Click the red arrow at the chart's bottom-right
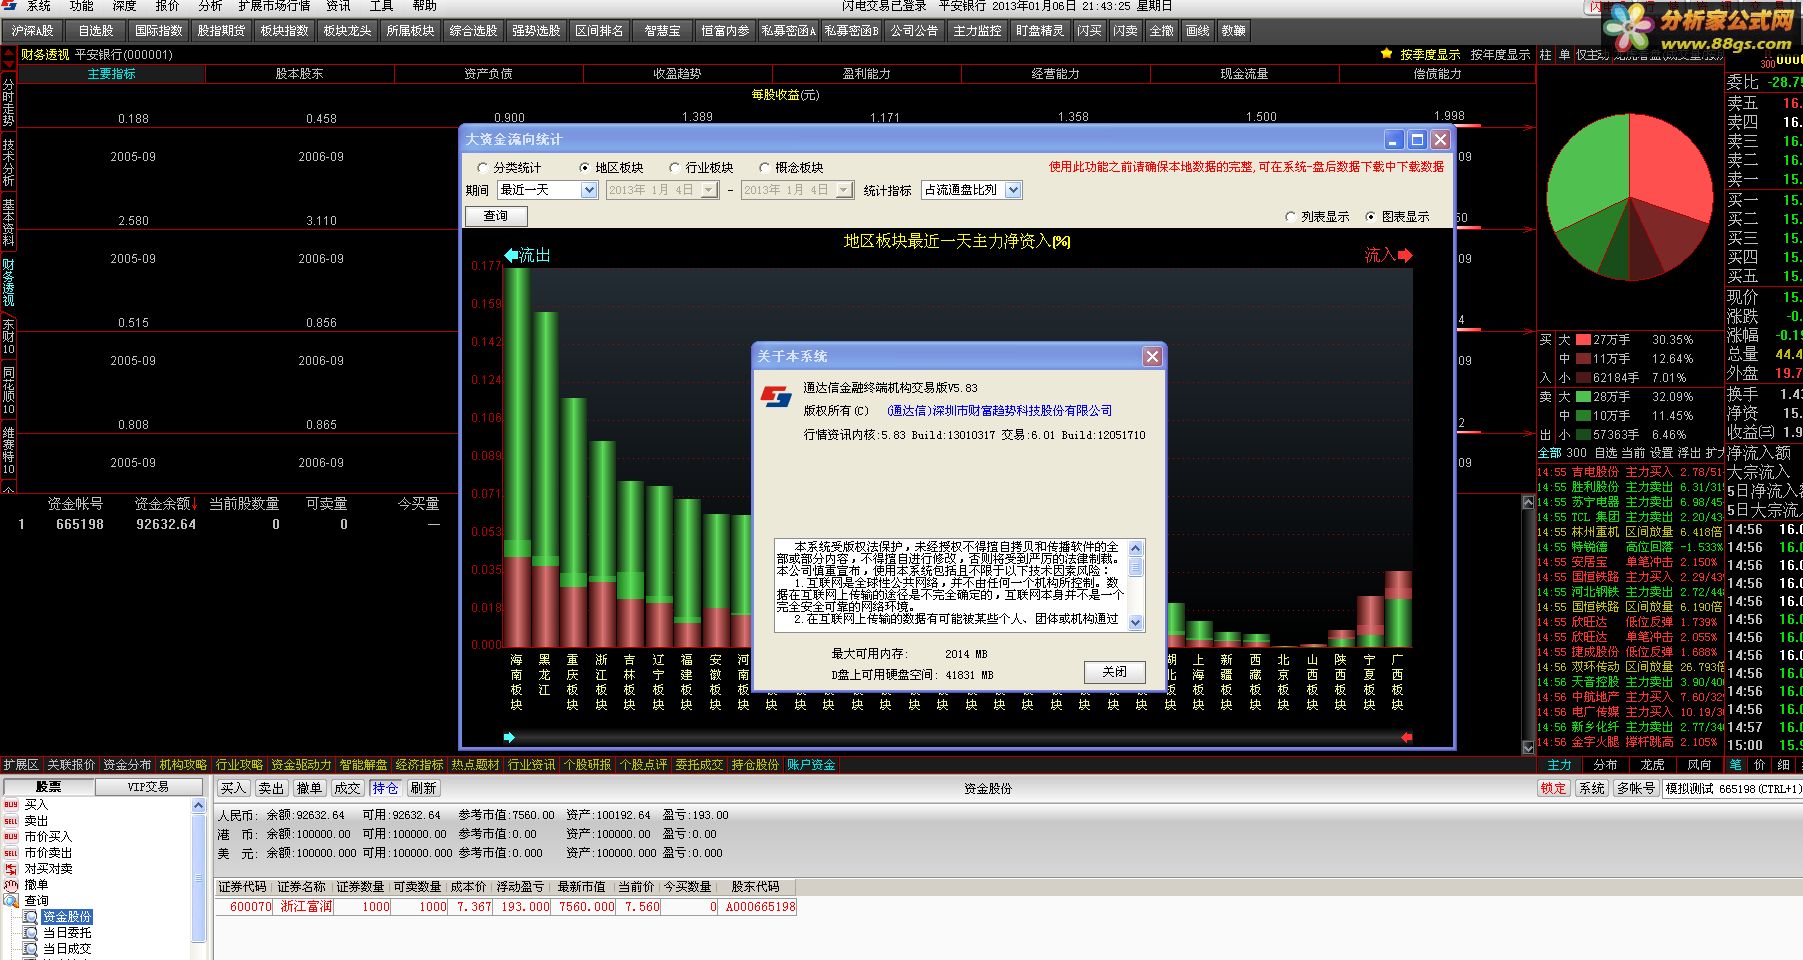This screenshot has width=1803, height=960. coord(1407,737)
